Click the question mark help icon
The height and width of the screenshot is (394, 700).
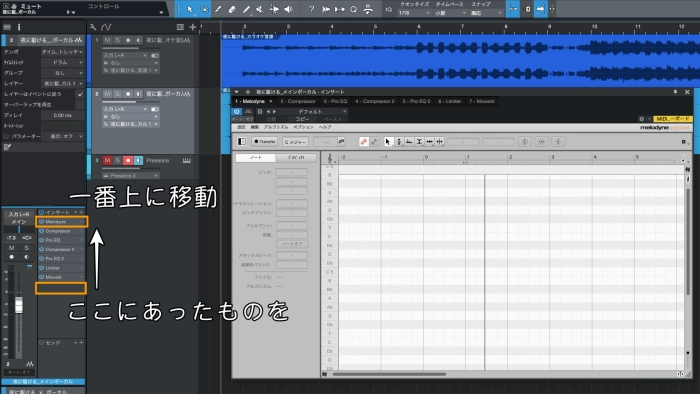tap(312, 9)
